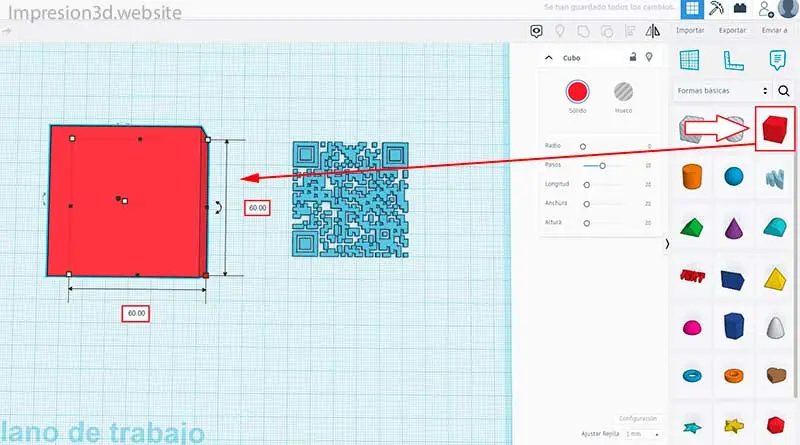Open the 3D design grid view icon
Image resolution: width=800 pixels, height=445 pixels.
[x=692, y=9]
